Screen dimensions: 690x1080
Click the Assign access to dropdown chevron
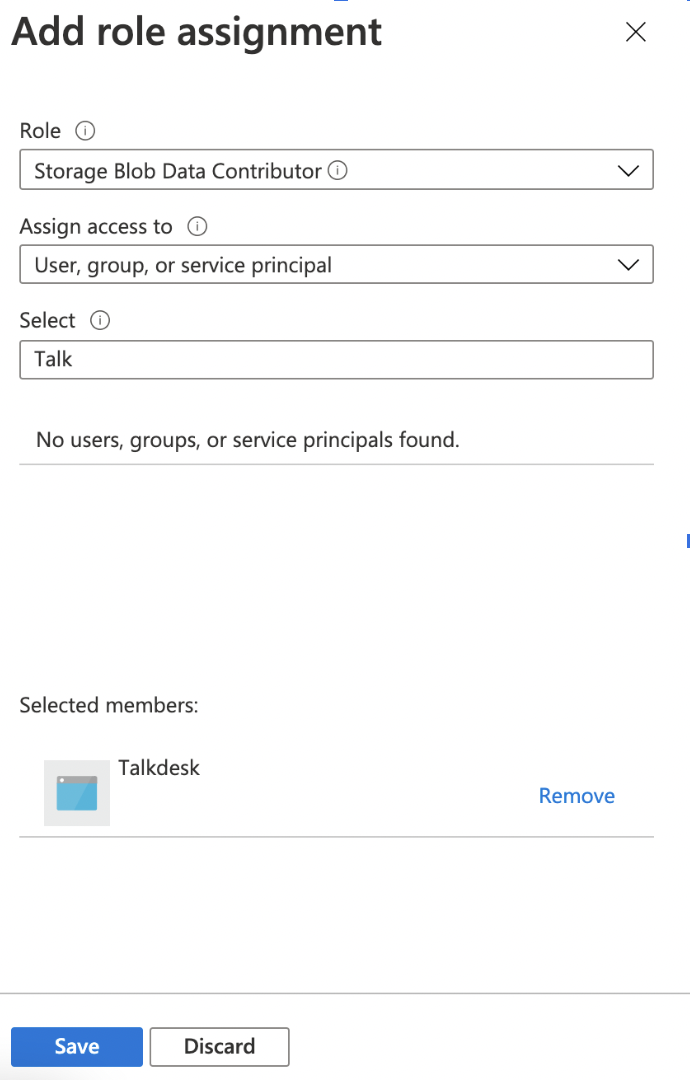point(629,264)
